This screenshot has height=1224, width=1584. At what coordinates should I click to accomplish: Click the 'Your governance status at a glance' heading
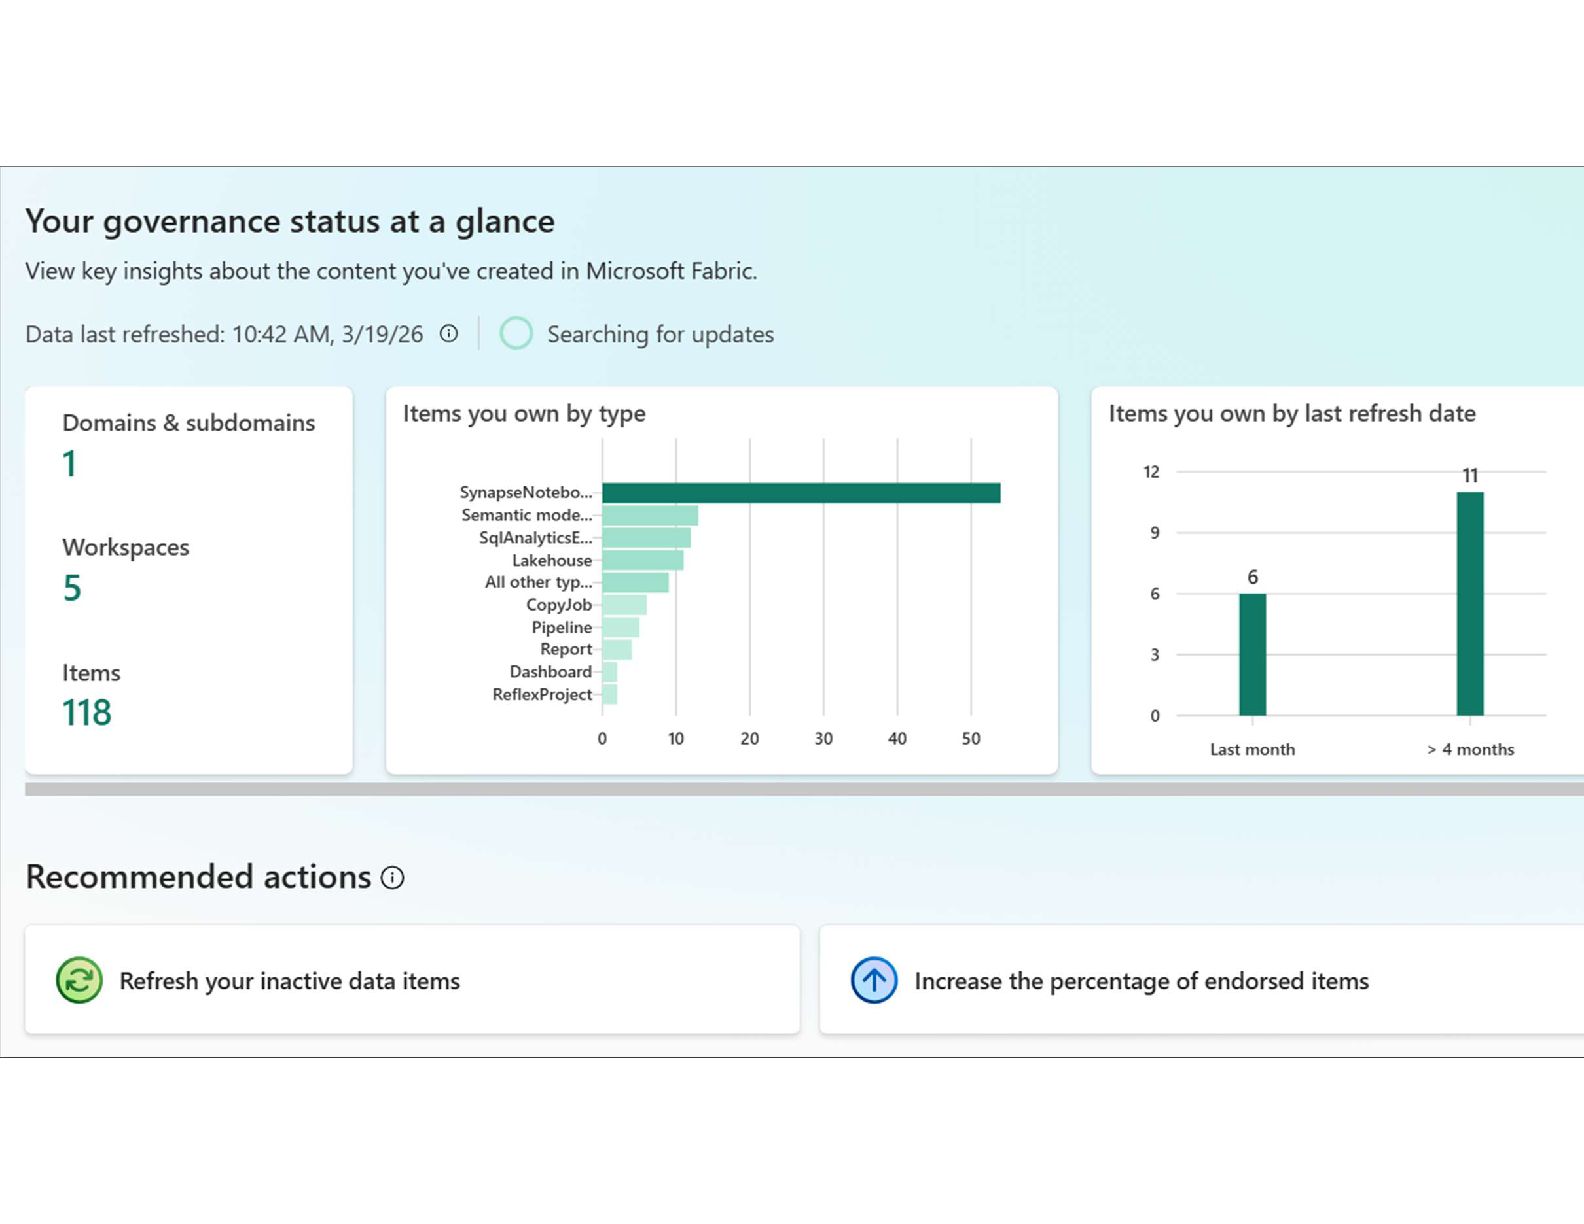point(290,221)
